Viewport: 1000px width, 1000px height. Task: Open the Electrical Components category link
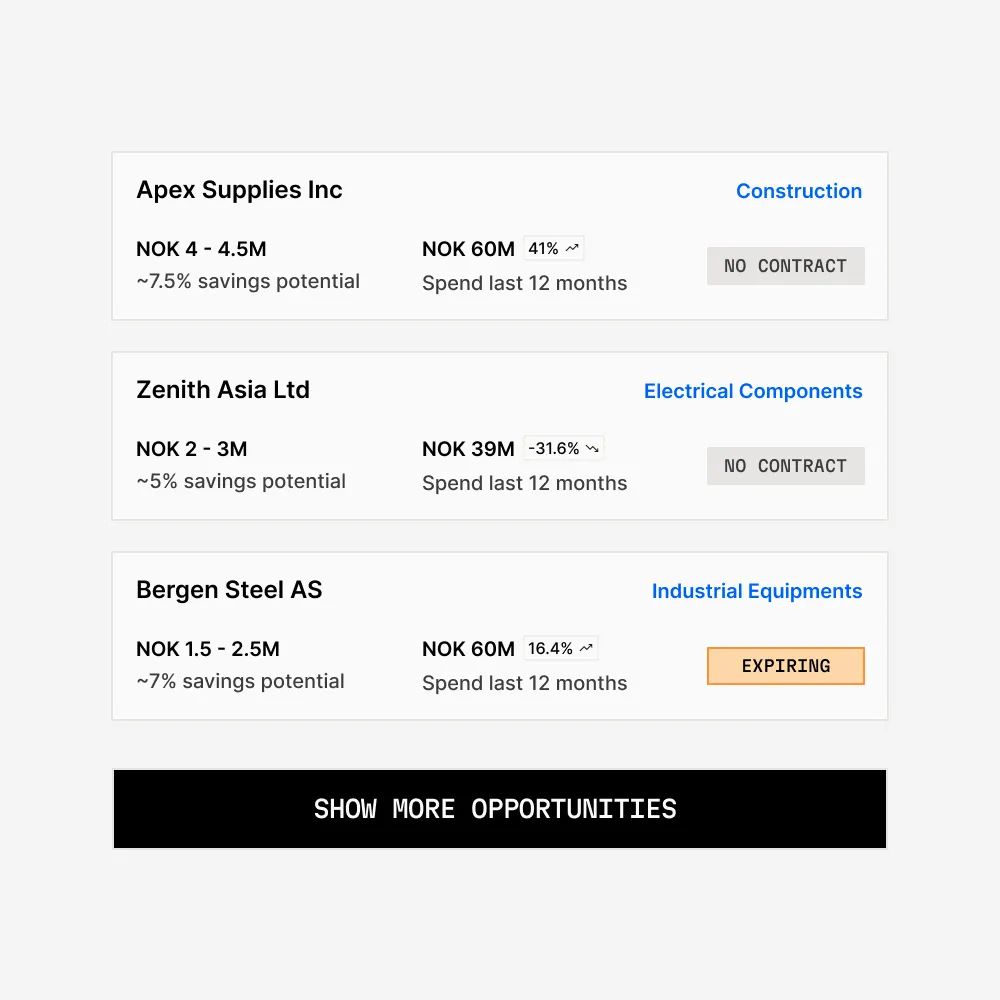pos(752,391)
